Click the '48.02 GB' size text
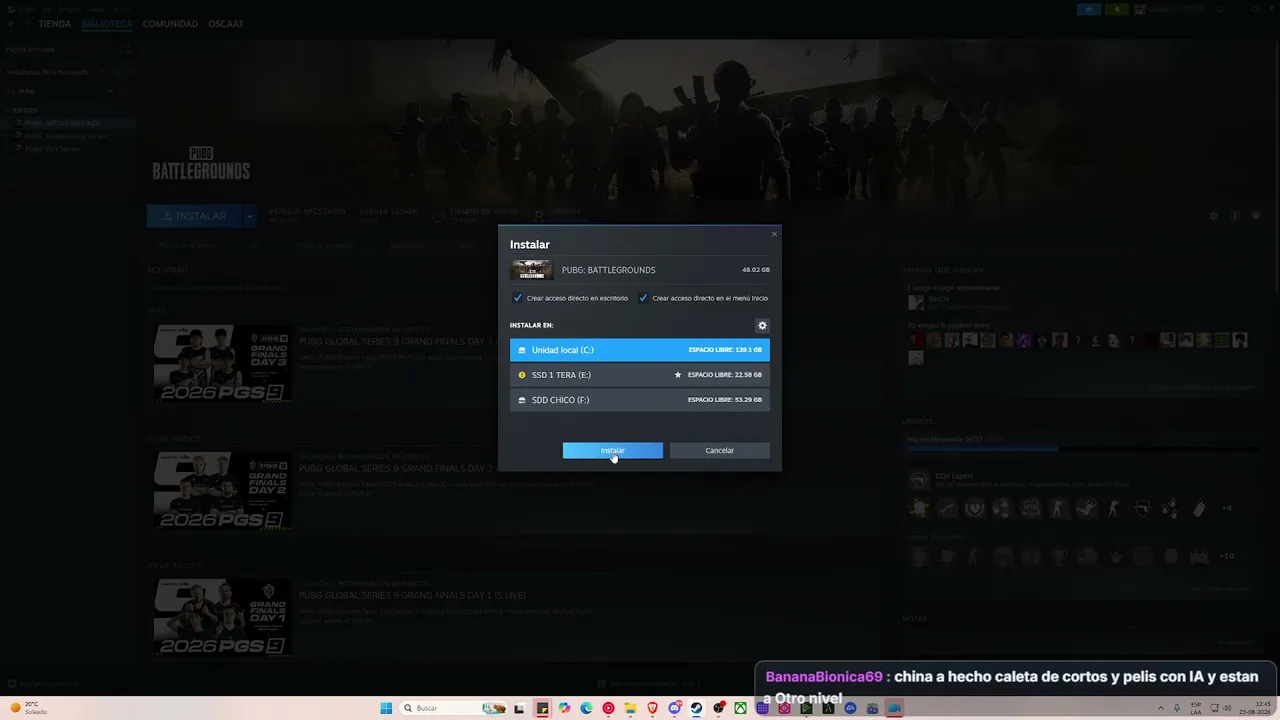The image size is (1280, 720). point(756,270)
